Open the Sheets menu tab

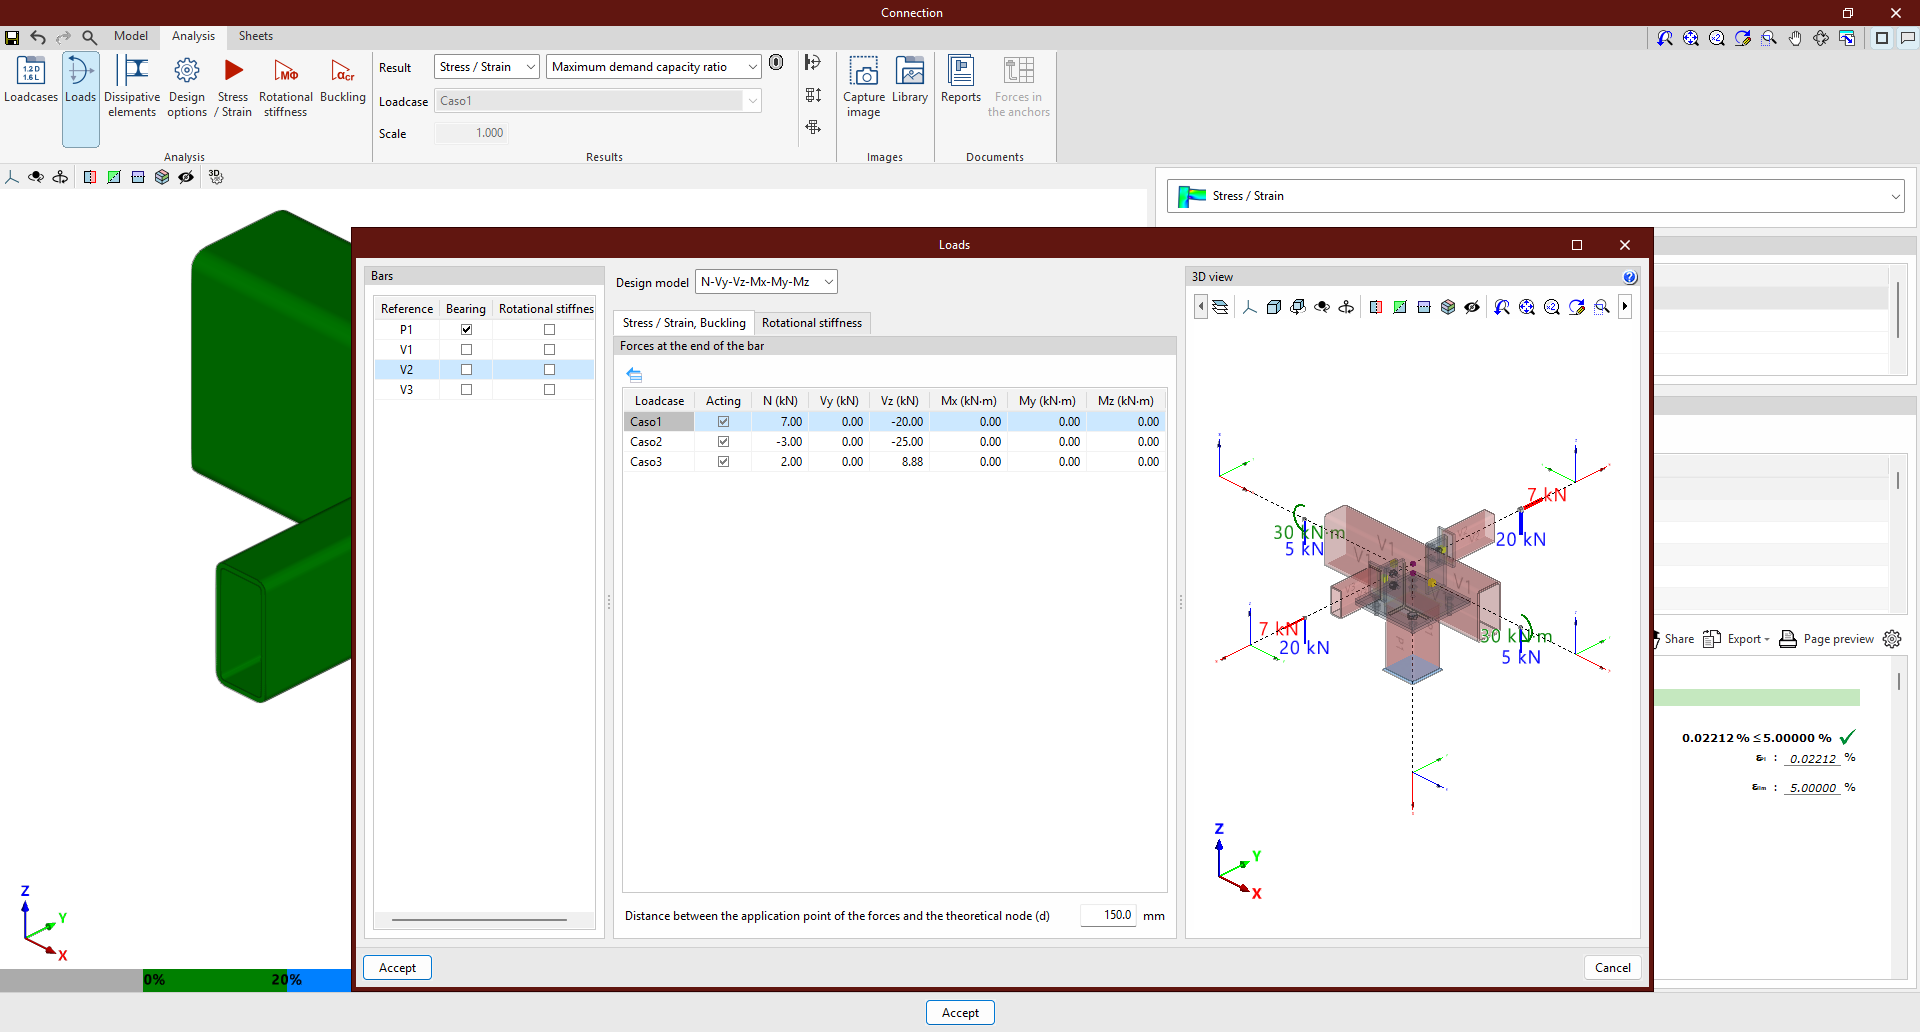click(256, 36)
